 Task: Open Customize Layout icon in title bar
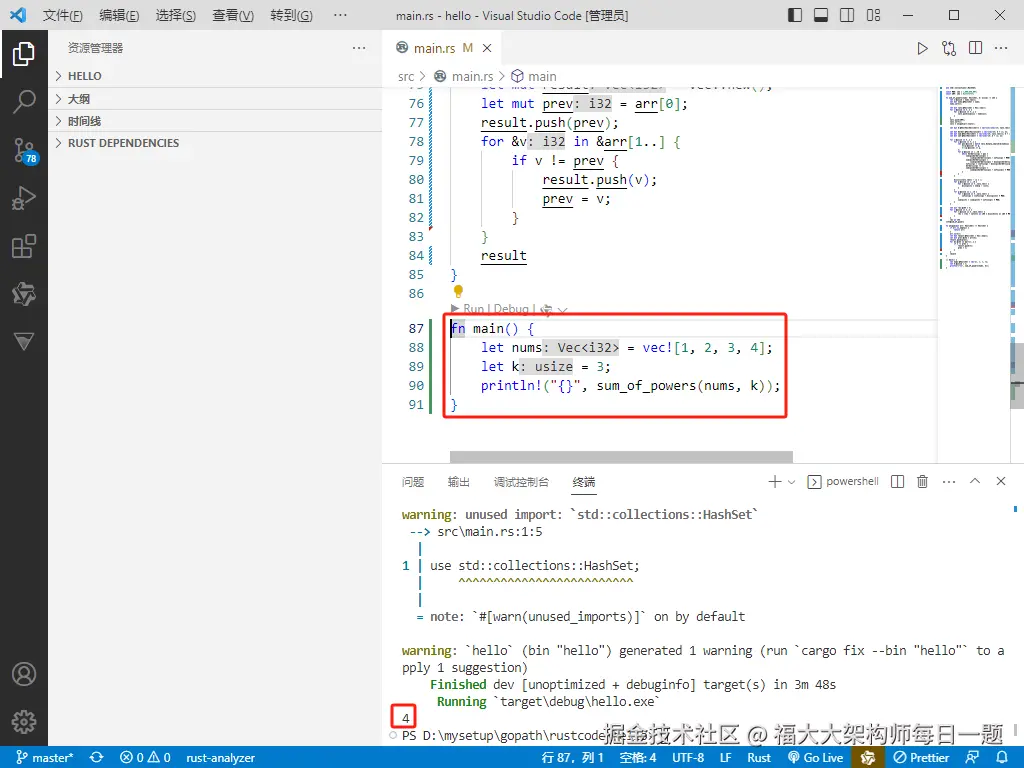[874, 15]
